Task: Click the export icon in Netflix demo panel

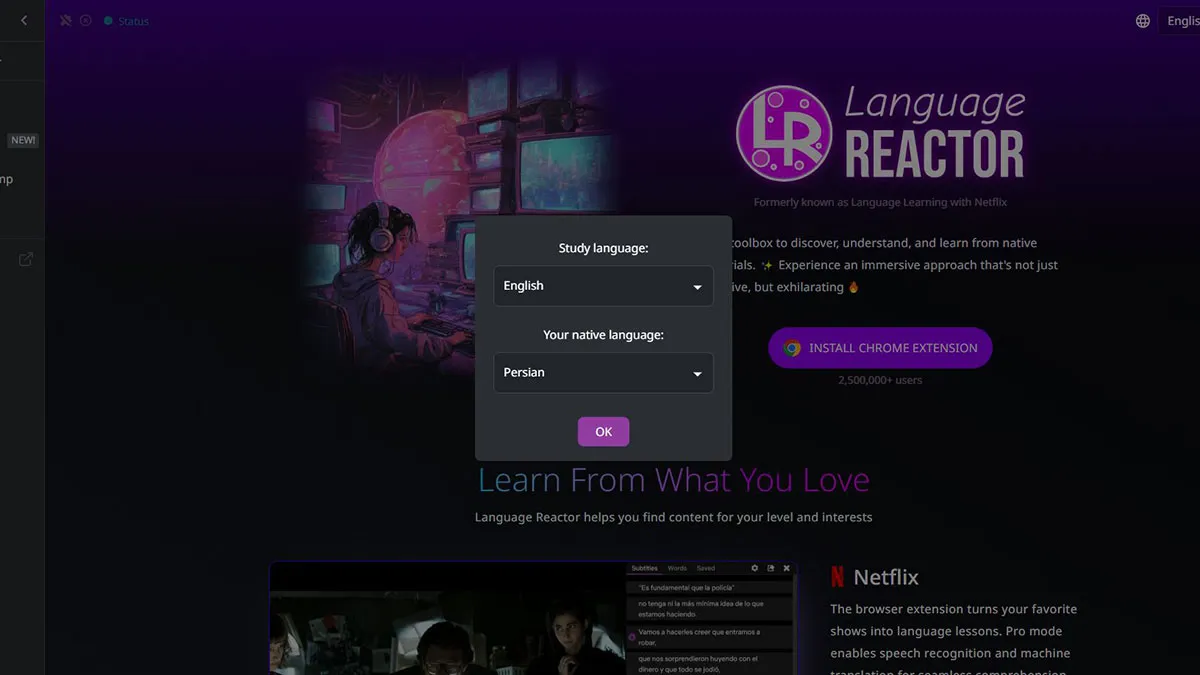Action: (x=771, y=568)
